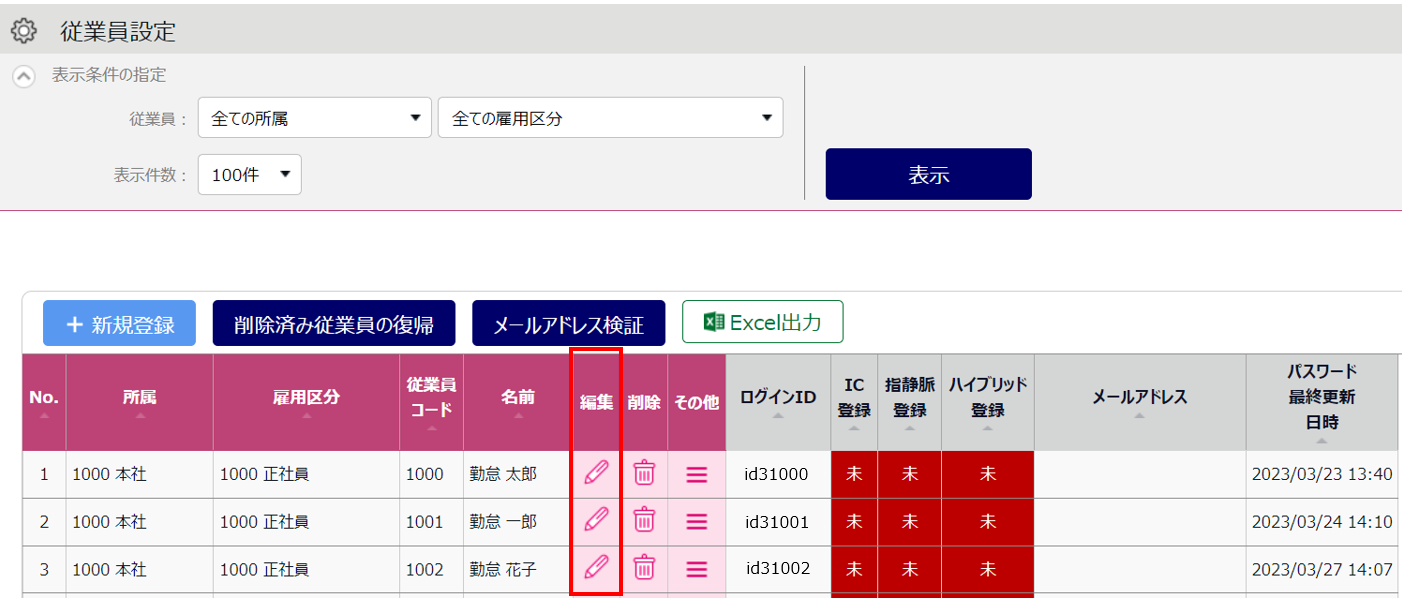
Task: Click the 従業員設定 page title
Action: point(118,32)
